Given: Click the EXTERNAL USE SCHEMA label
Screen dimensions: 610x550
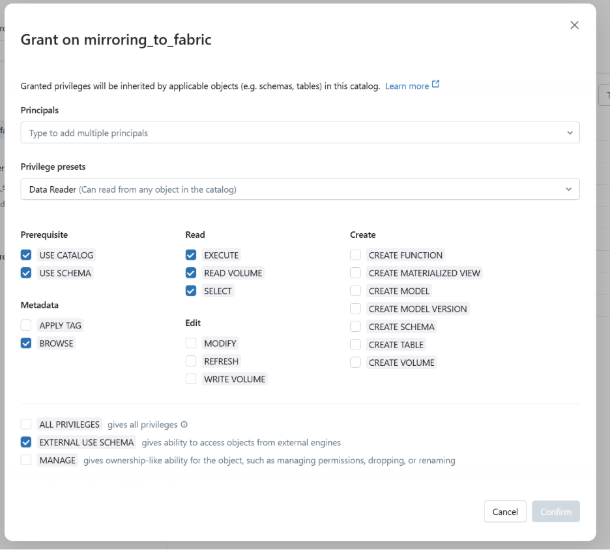Looking at the screenshot, I should 86,442.
